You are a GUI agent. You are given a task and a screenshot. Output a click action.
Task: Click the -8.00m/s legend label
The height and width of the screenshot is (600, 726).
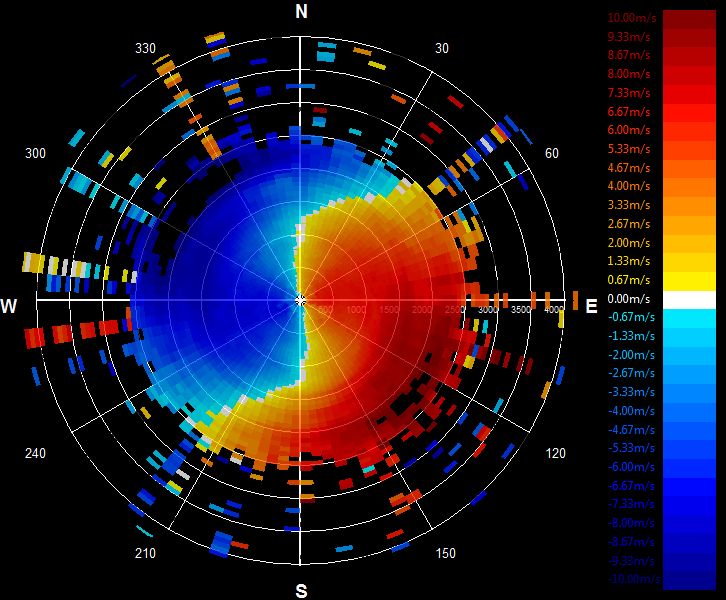click(x=631, y=523)
